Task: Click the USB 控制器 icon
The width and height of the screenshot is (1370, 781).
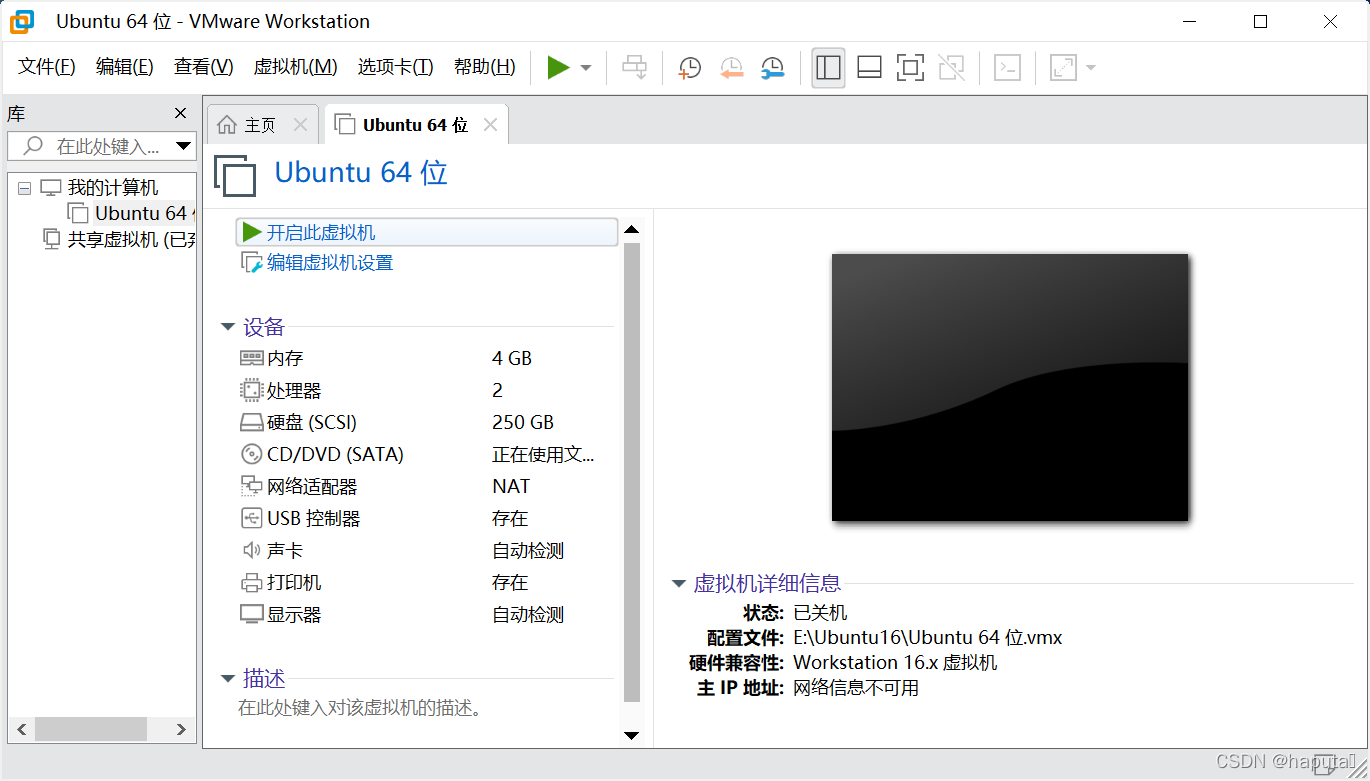Action: (x=251, y=518)
